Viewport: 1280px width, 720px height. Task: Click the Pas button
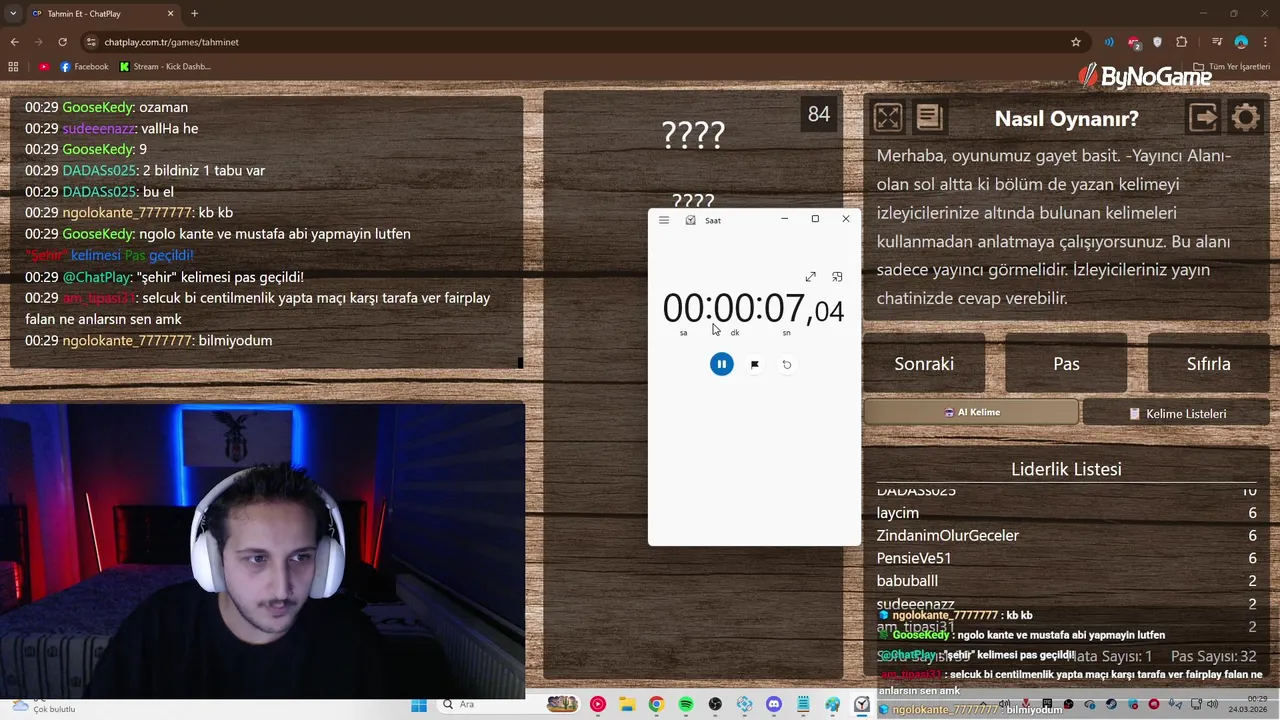[1066, 364]
